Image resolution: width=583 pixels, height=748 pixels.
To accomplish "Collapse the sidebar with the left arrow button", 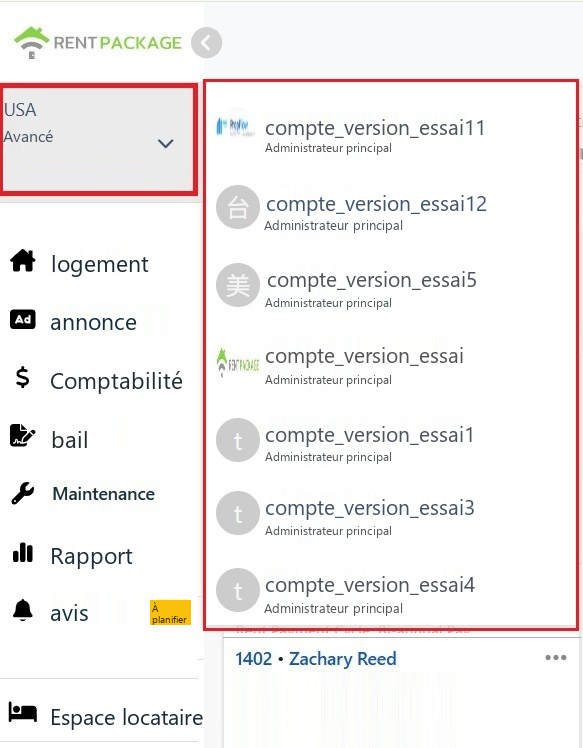I will pyautogui.click(x=207, y=43).
